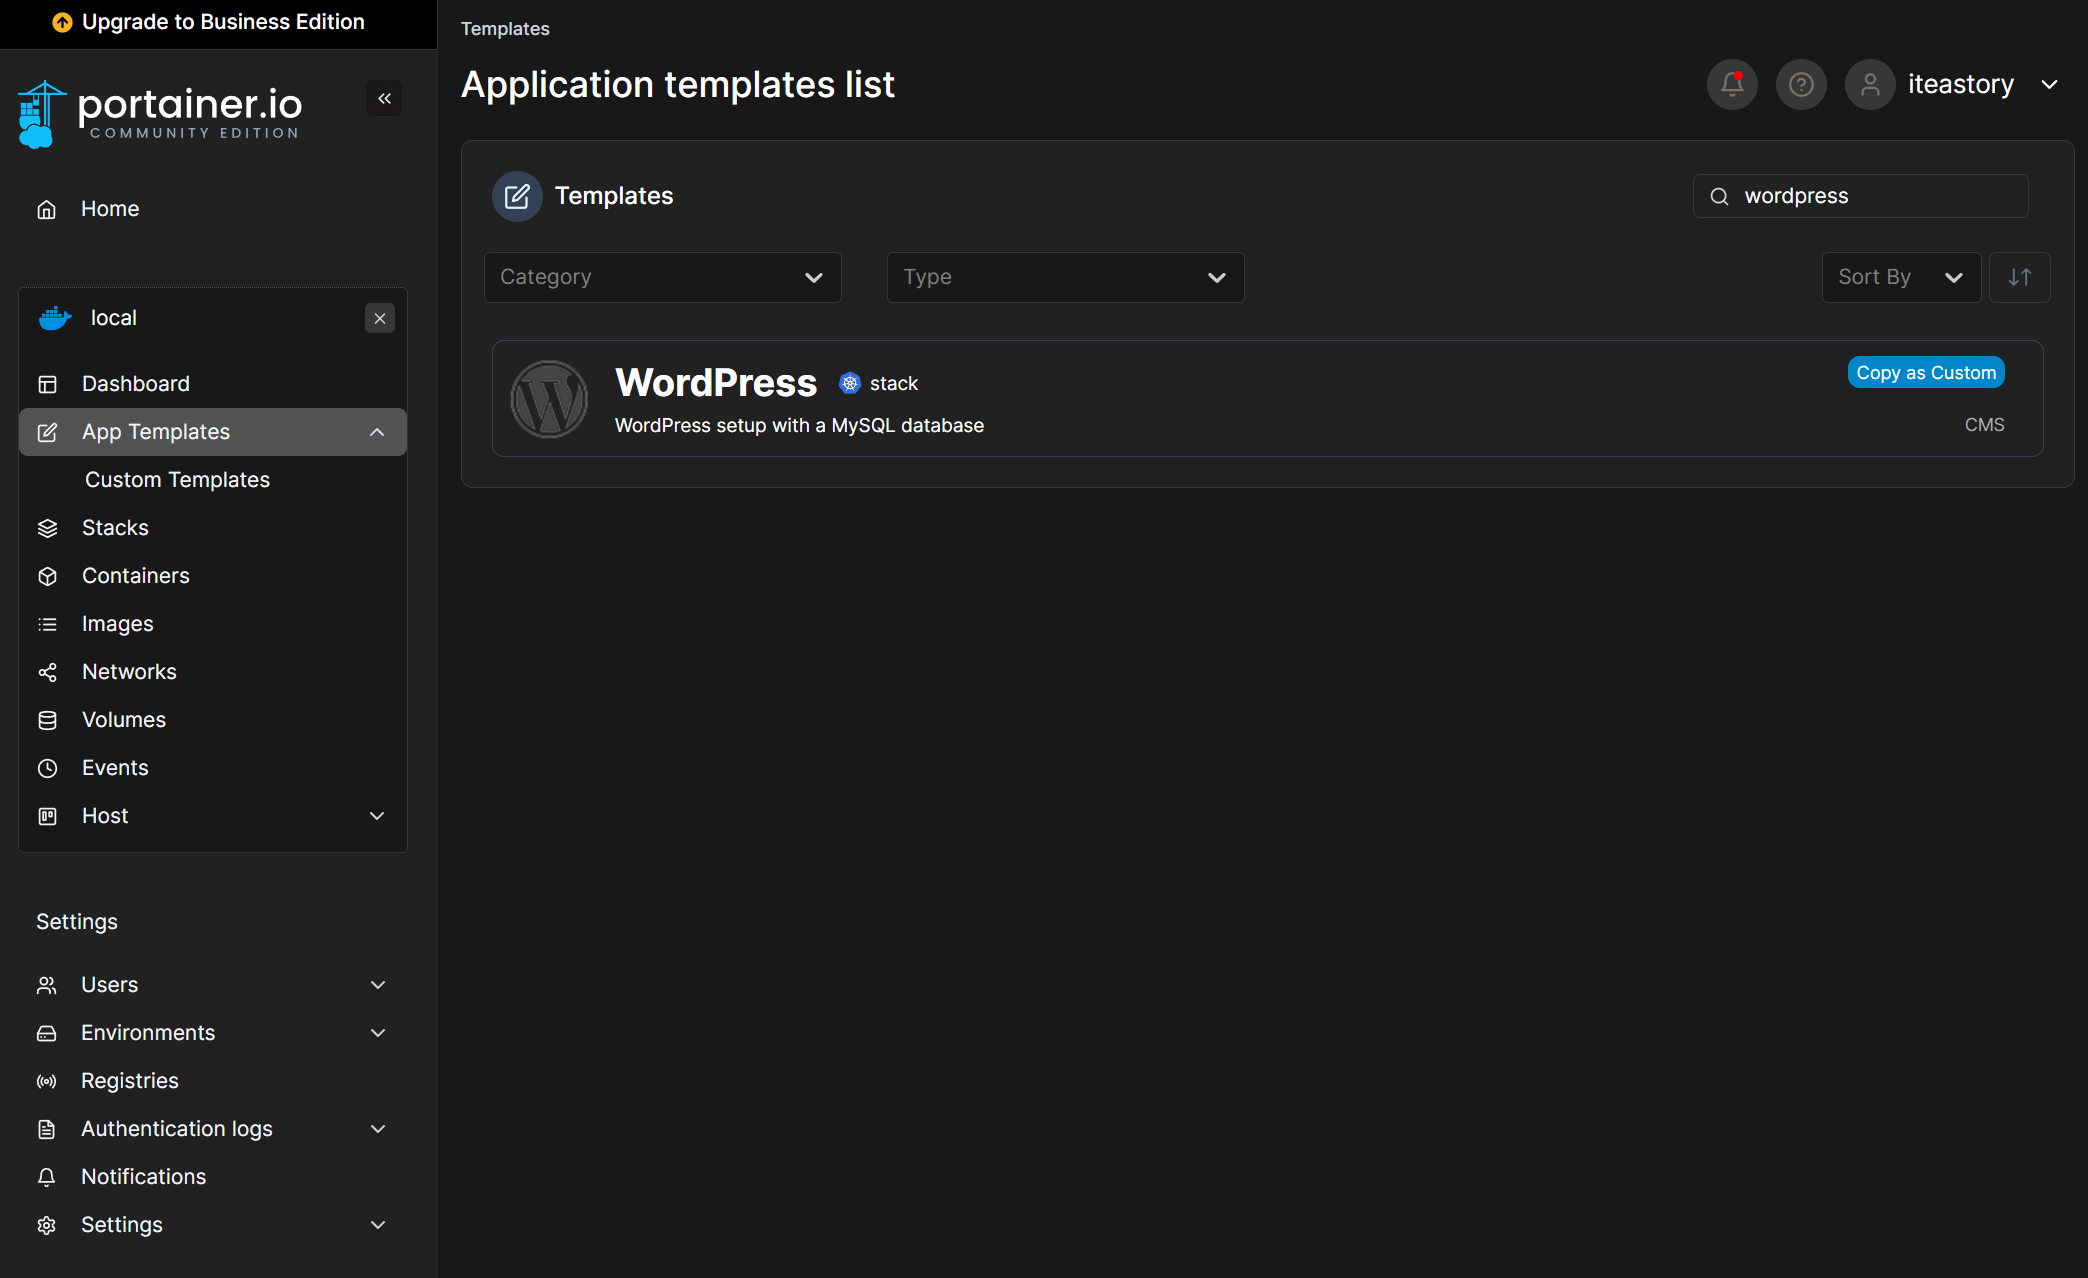Screen dimensions: 2088x1278
Task: Toggle the sort order arrows button
Action: [2019, 277]
